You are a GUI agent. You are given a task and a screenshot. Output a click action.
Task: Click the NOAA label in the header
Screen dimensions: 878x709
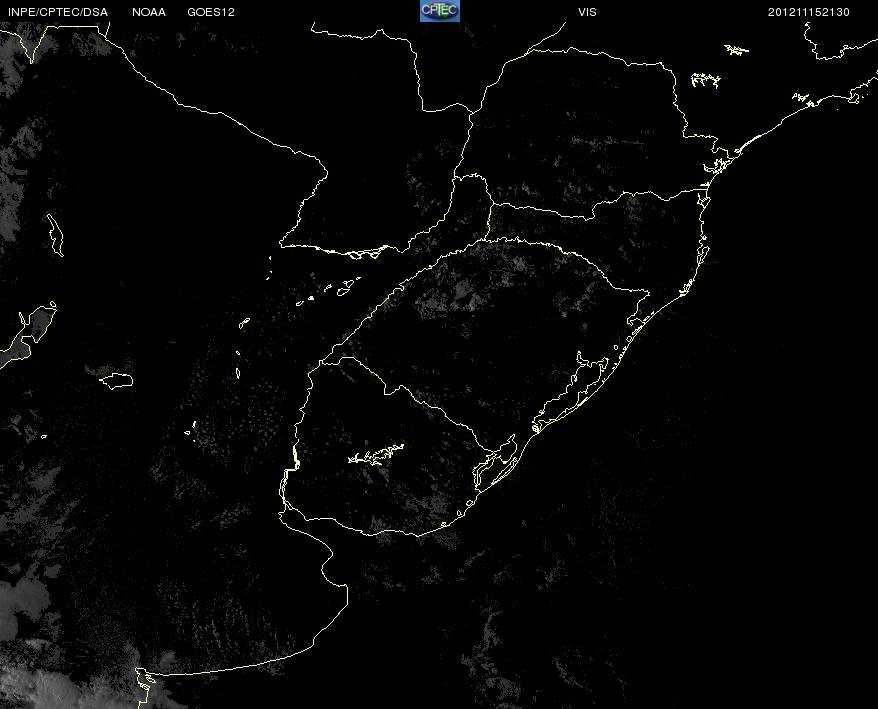click(149, 12)
